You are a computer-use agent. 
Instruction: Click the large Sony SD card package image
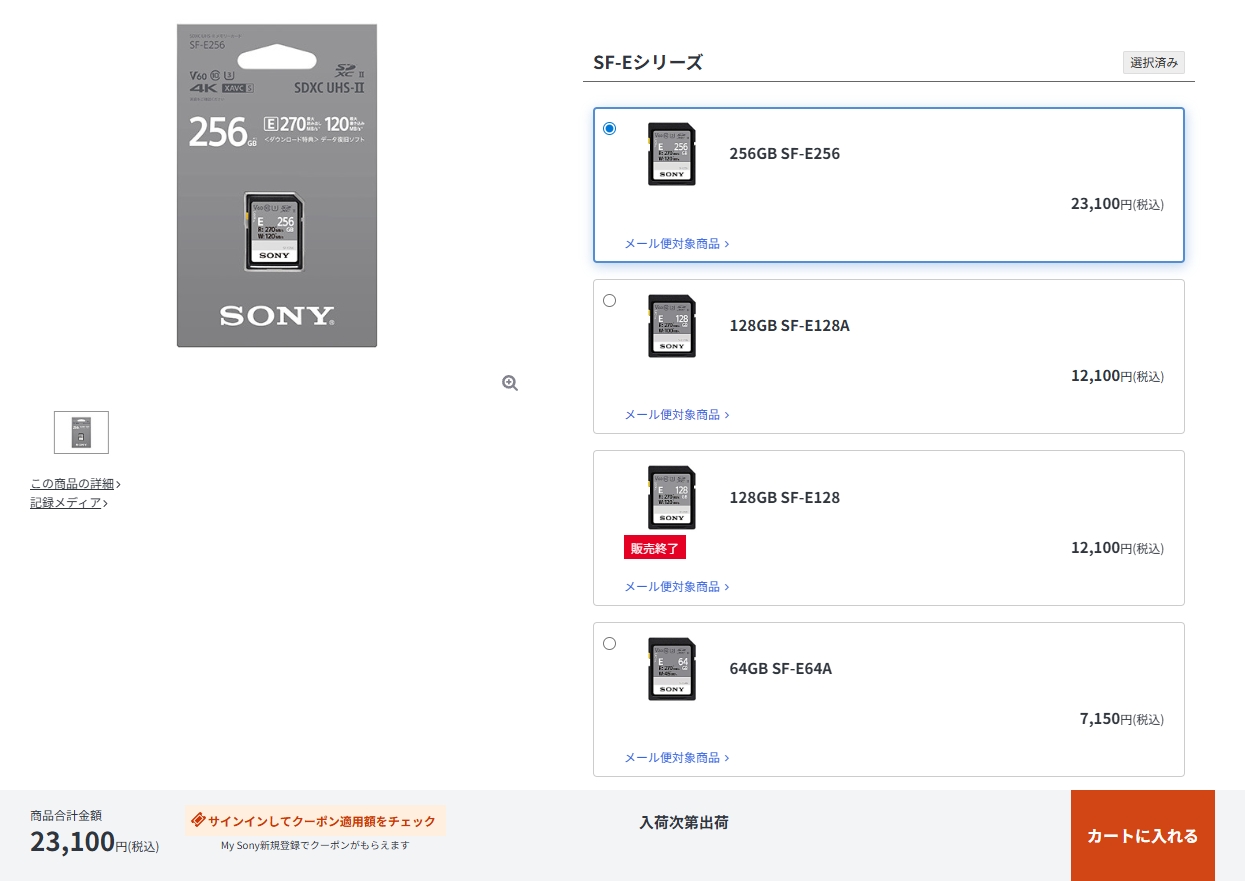coord(277,186)
